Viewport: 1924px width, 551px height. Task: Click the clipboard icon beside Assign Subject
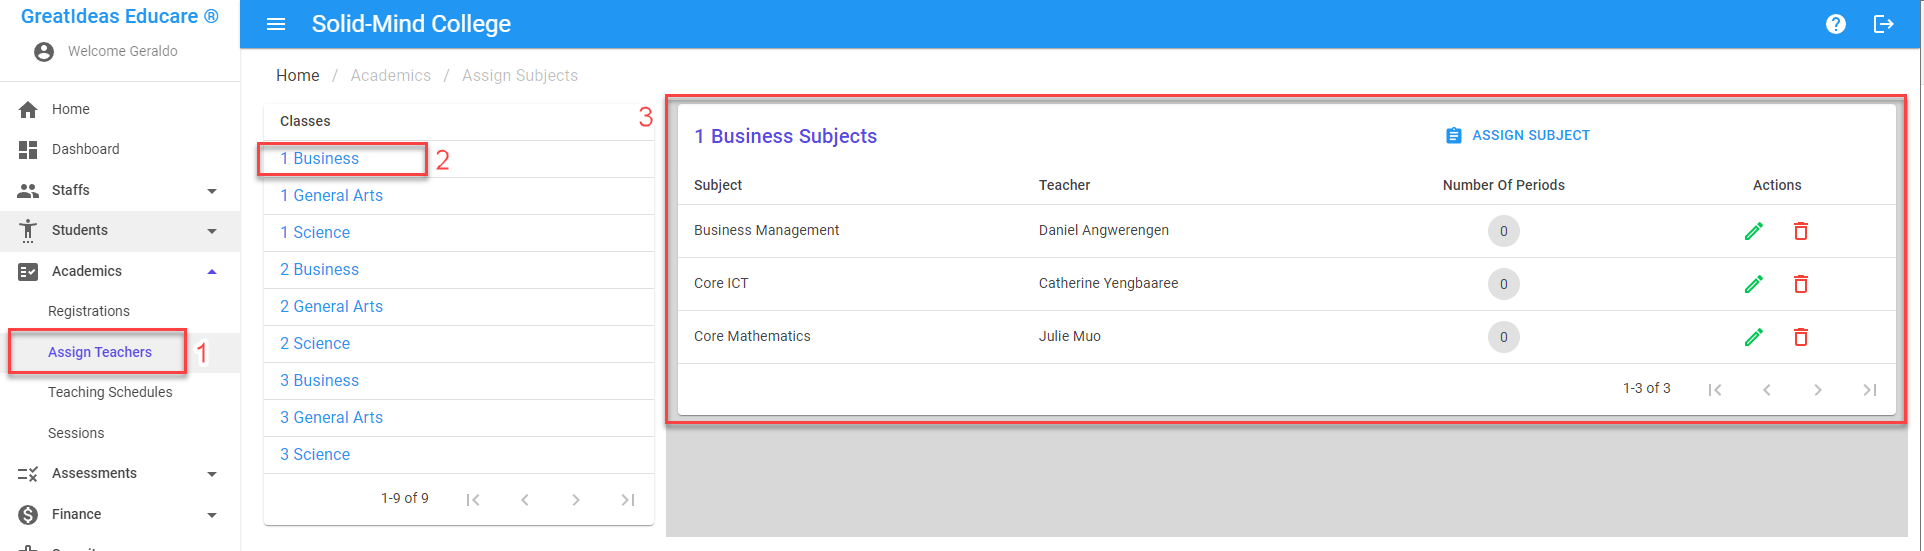1454,136
